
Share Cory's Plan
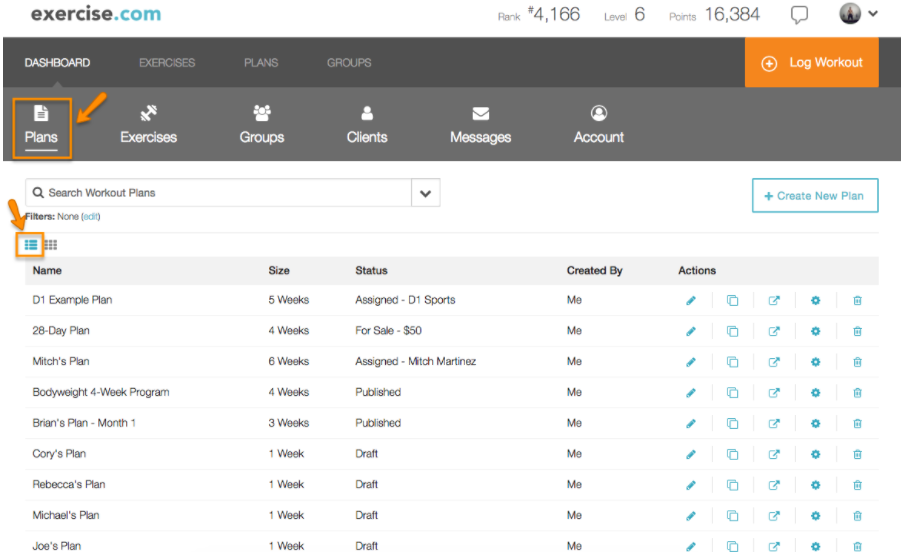[x=774, y=454]
